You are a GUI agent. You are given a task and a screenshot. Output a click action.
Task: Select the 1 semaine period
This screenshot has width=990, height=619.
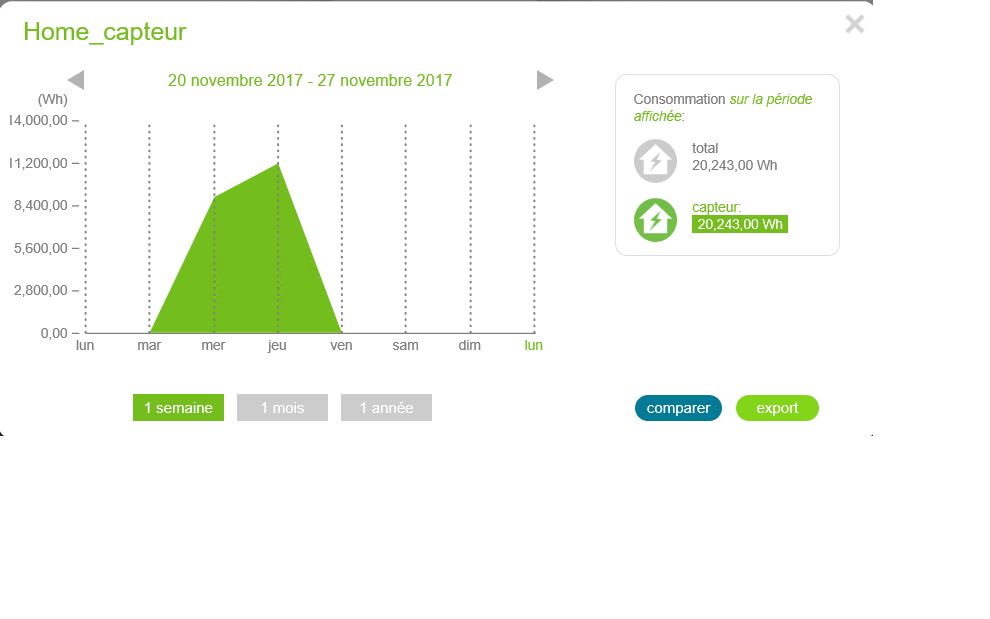tap(179, 407)
